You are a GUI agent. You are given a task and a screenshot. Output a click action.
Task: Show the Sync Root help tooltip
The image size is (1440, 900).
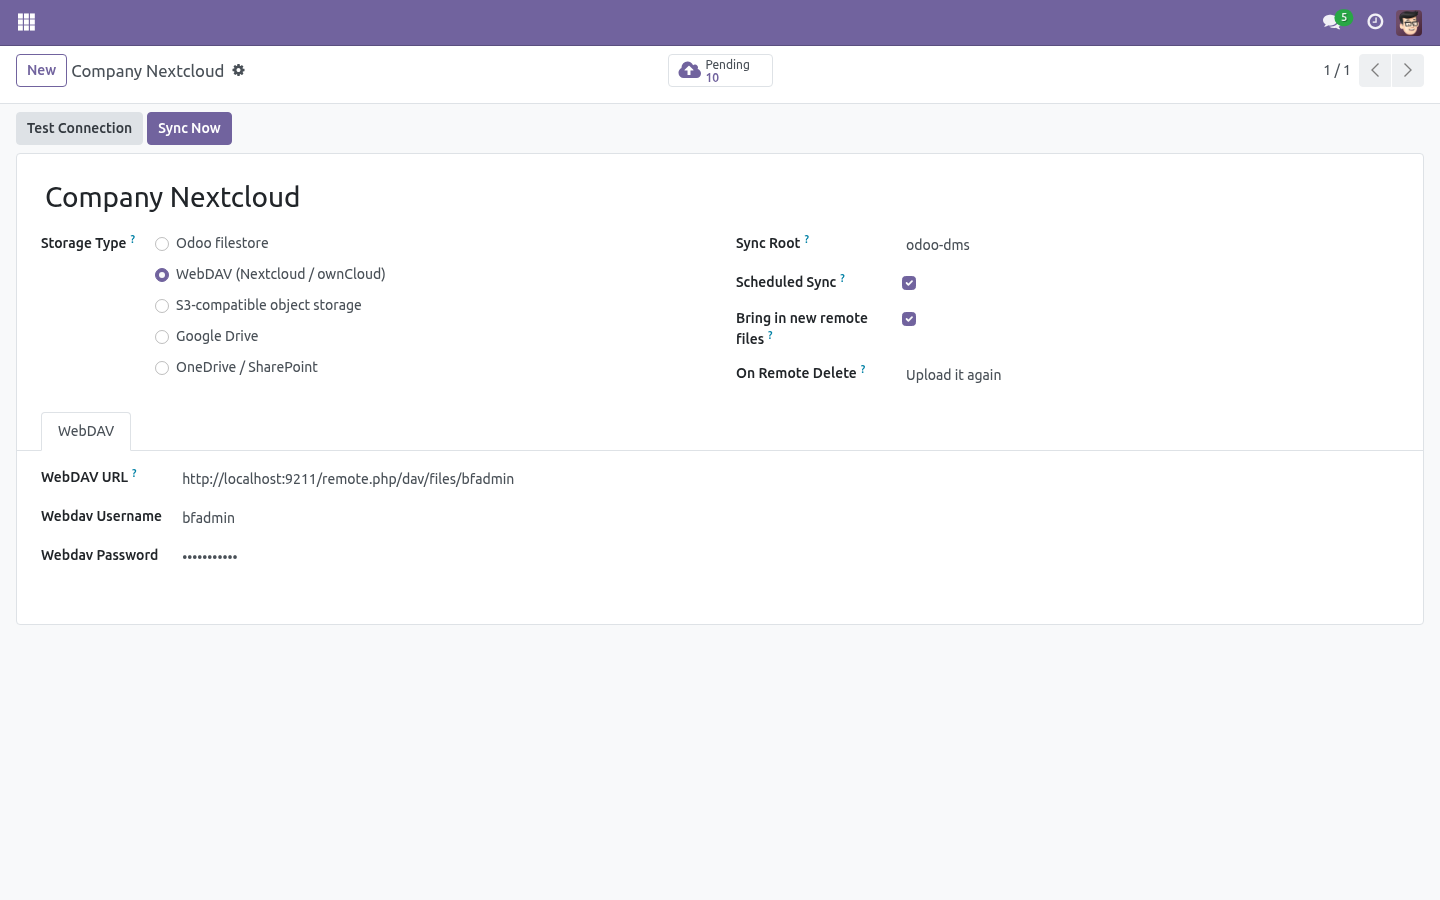pos(807,239)
